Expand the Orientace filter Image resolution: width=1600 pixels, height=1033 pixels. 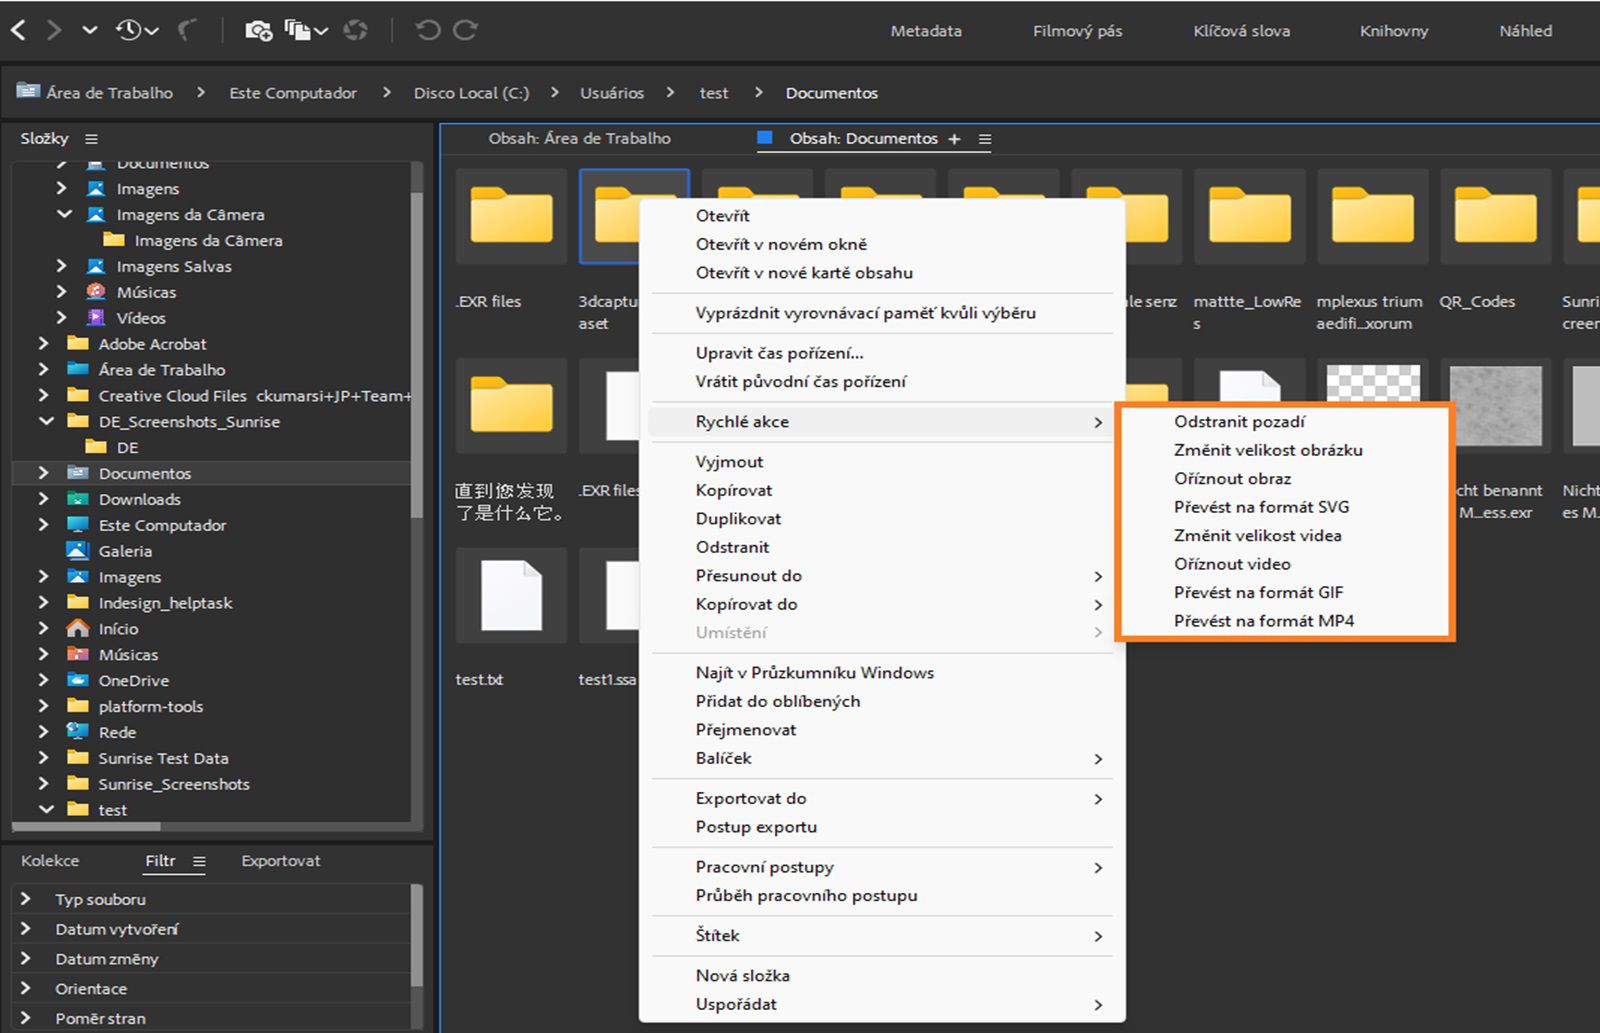point(26,988)
